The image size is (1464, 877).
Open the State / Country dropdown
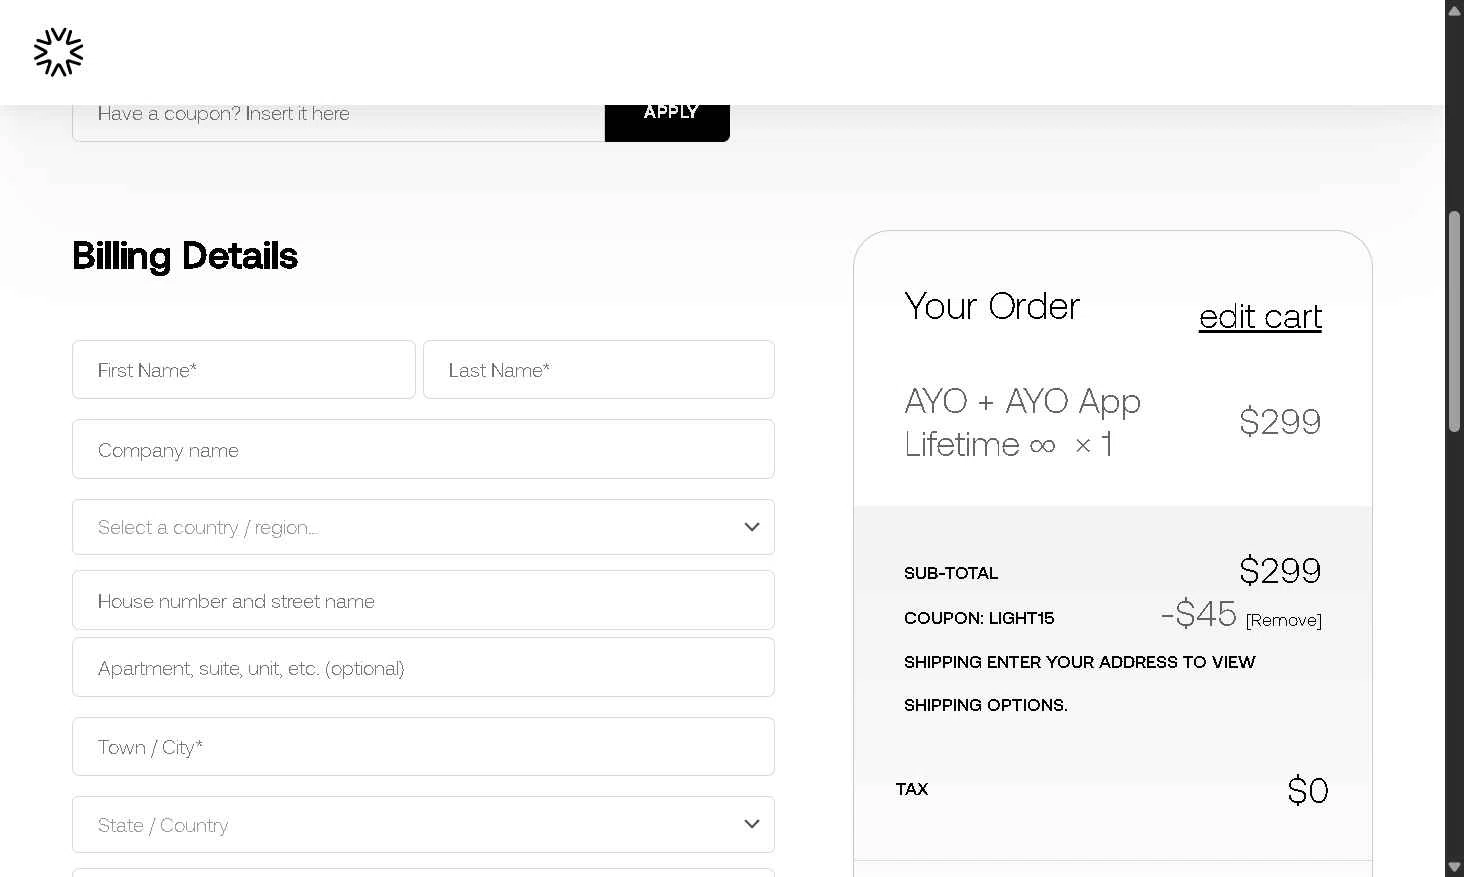pos(423,824)
